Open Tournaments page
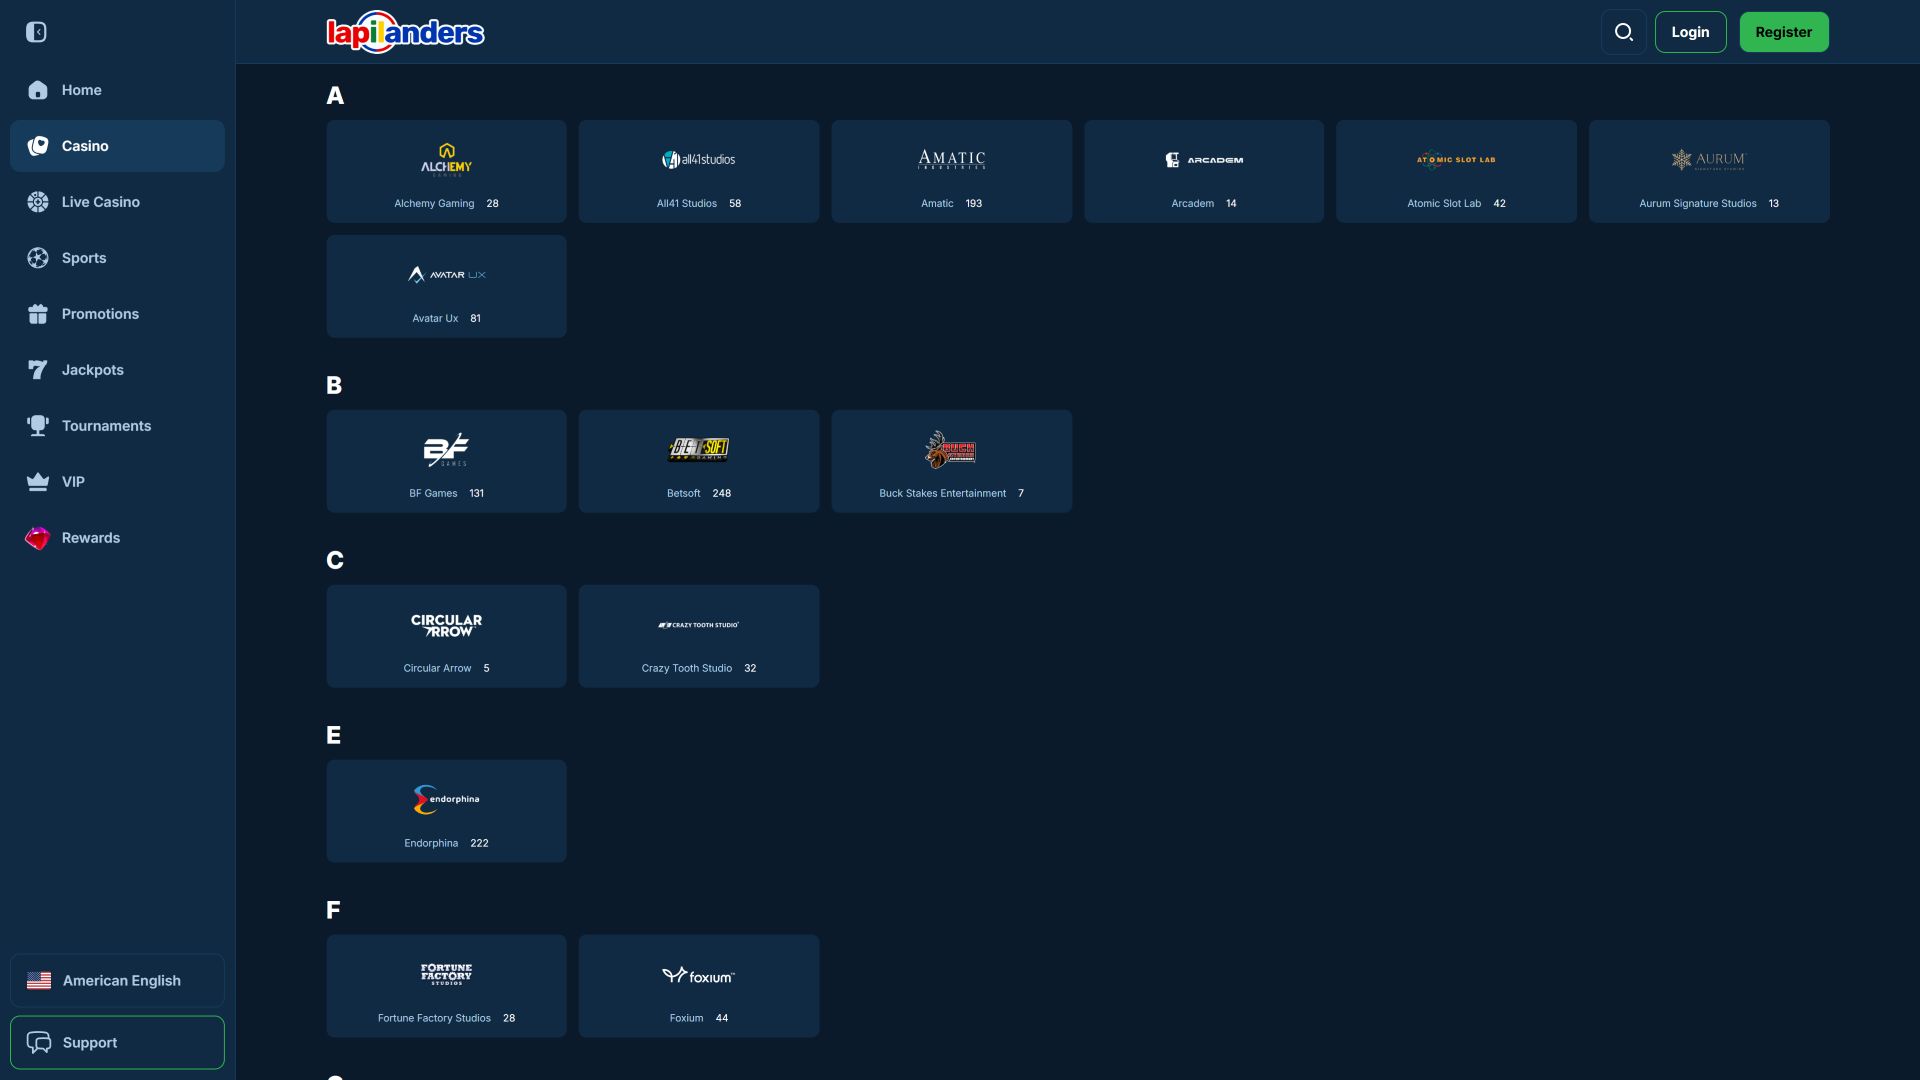This screenshot has height=1080, width=1920. click(x=117, y=426)
